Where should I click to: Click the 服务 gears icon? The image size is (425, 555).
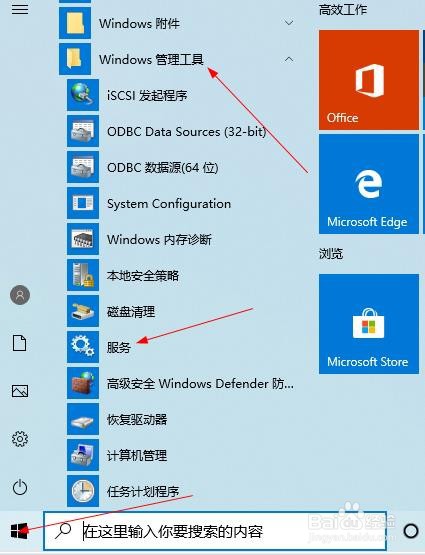click(x=83, y=347)
